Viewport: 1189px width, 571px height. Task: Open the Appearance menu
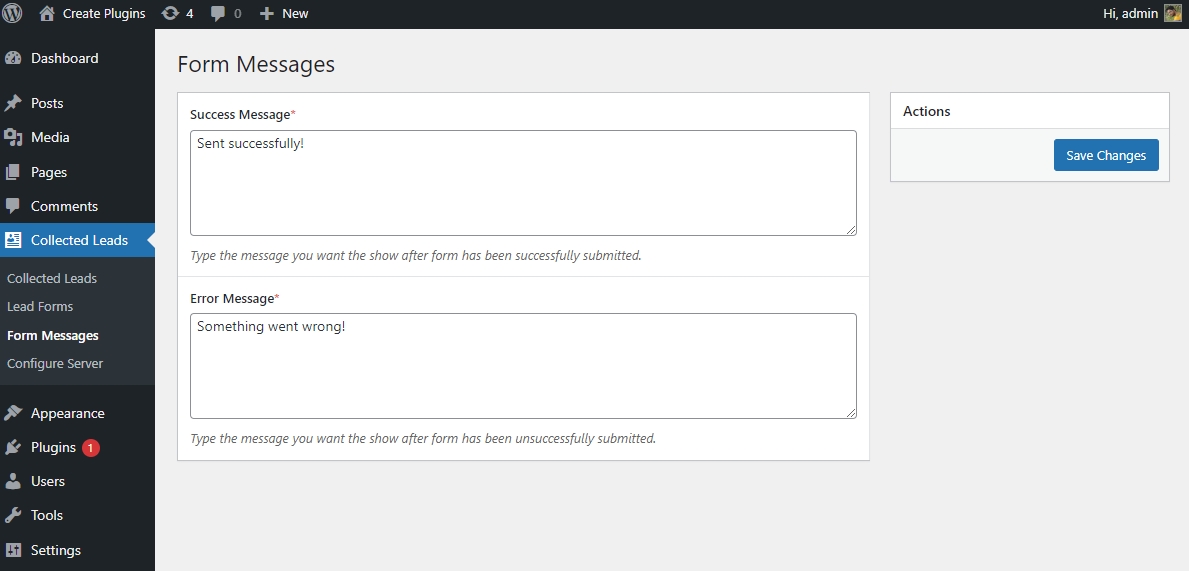point(67,413)
